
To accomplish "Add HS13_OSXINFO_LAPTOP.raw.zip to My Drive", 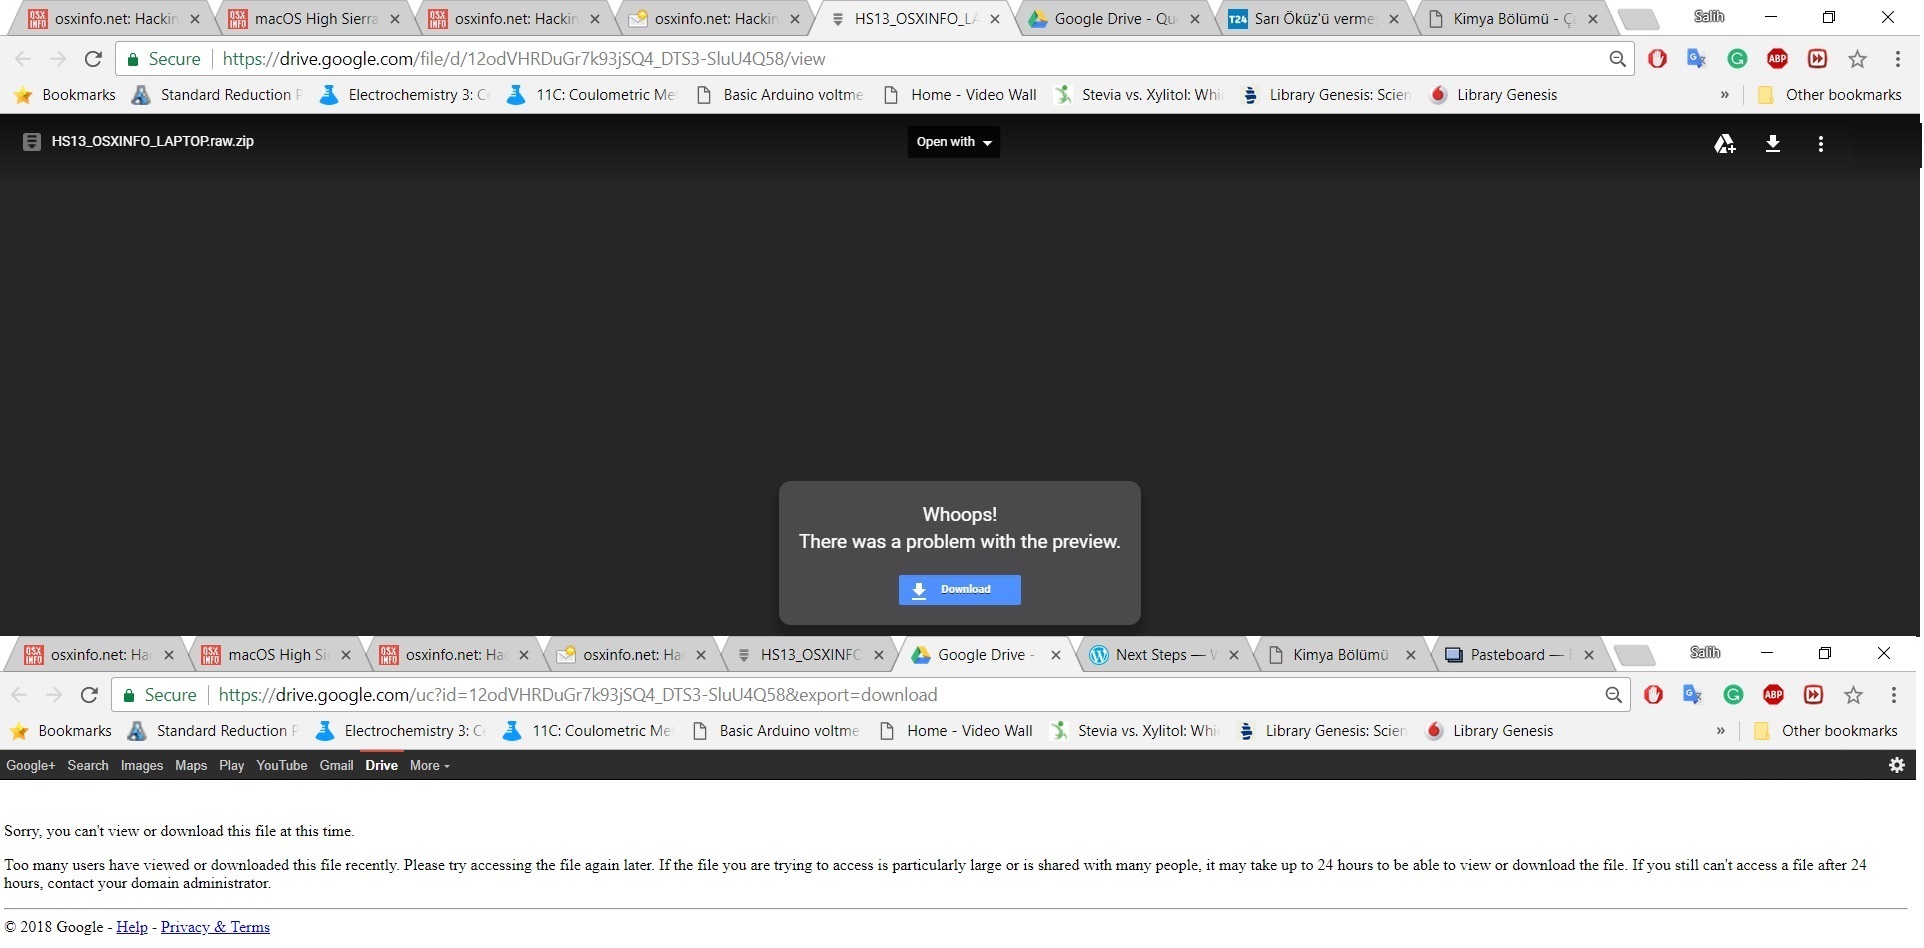I will coord(1724,143).
